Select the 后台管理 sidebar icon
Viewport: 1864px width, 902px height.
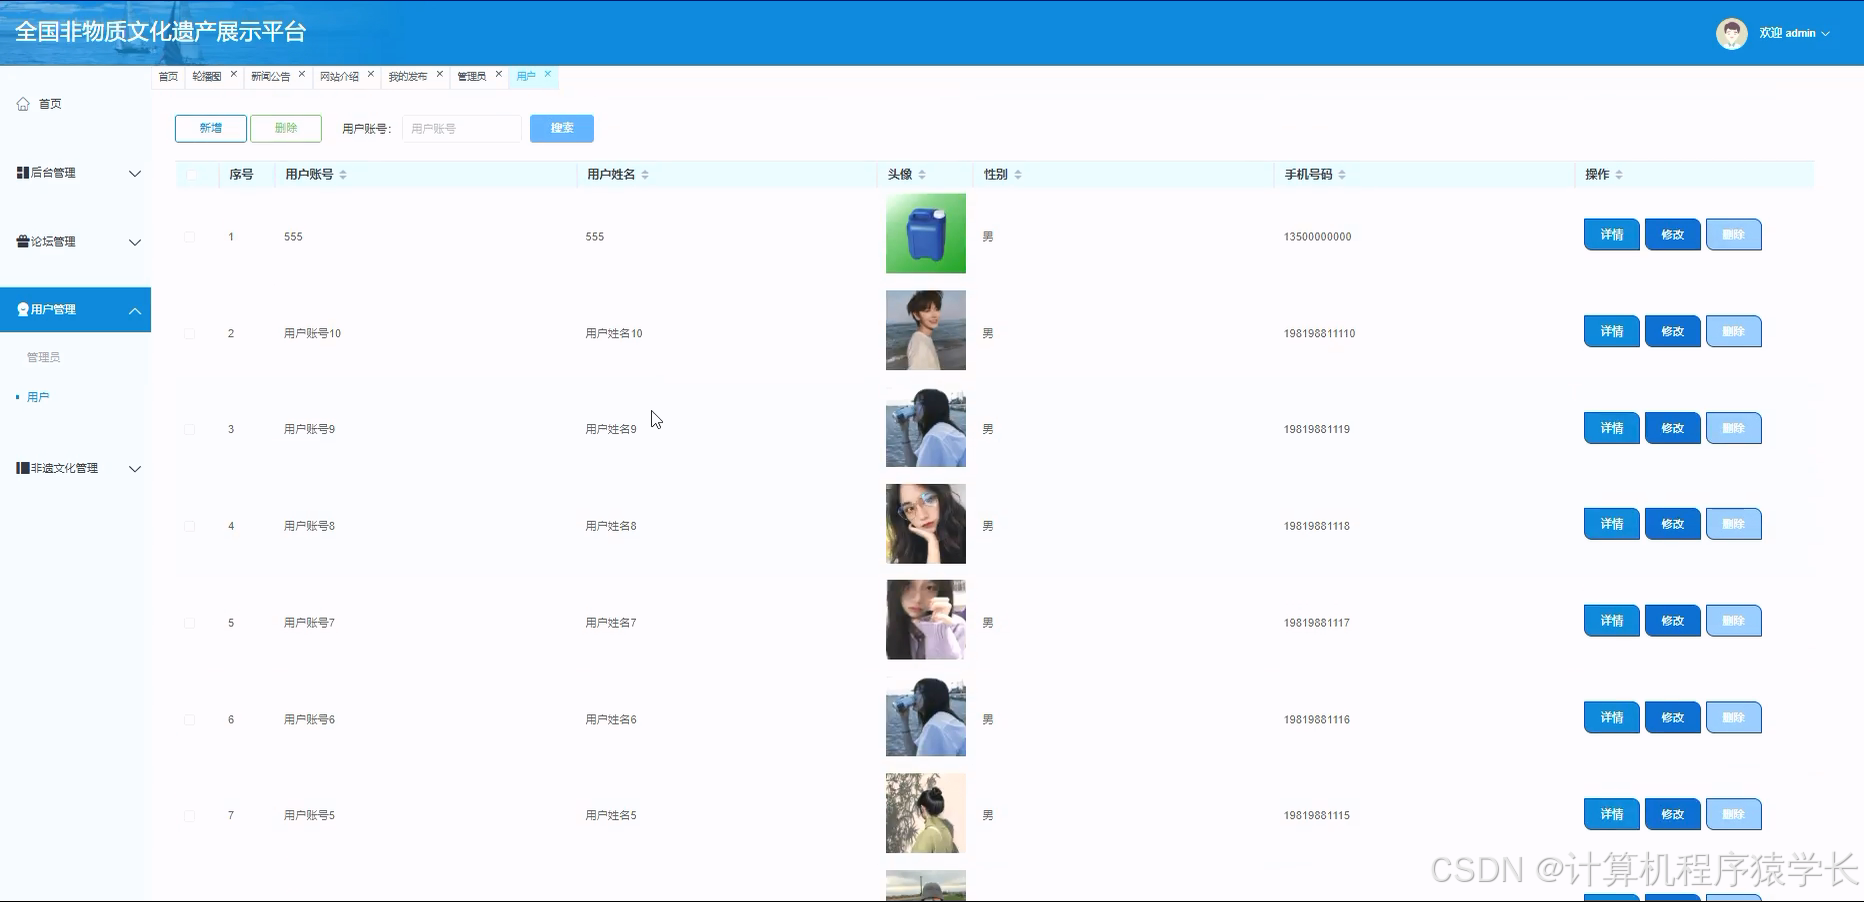(x=22, y=172)
